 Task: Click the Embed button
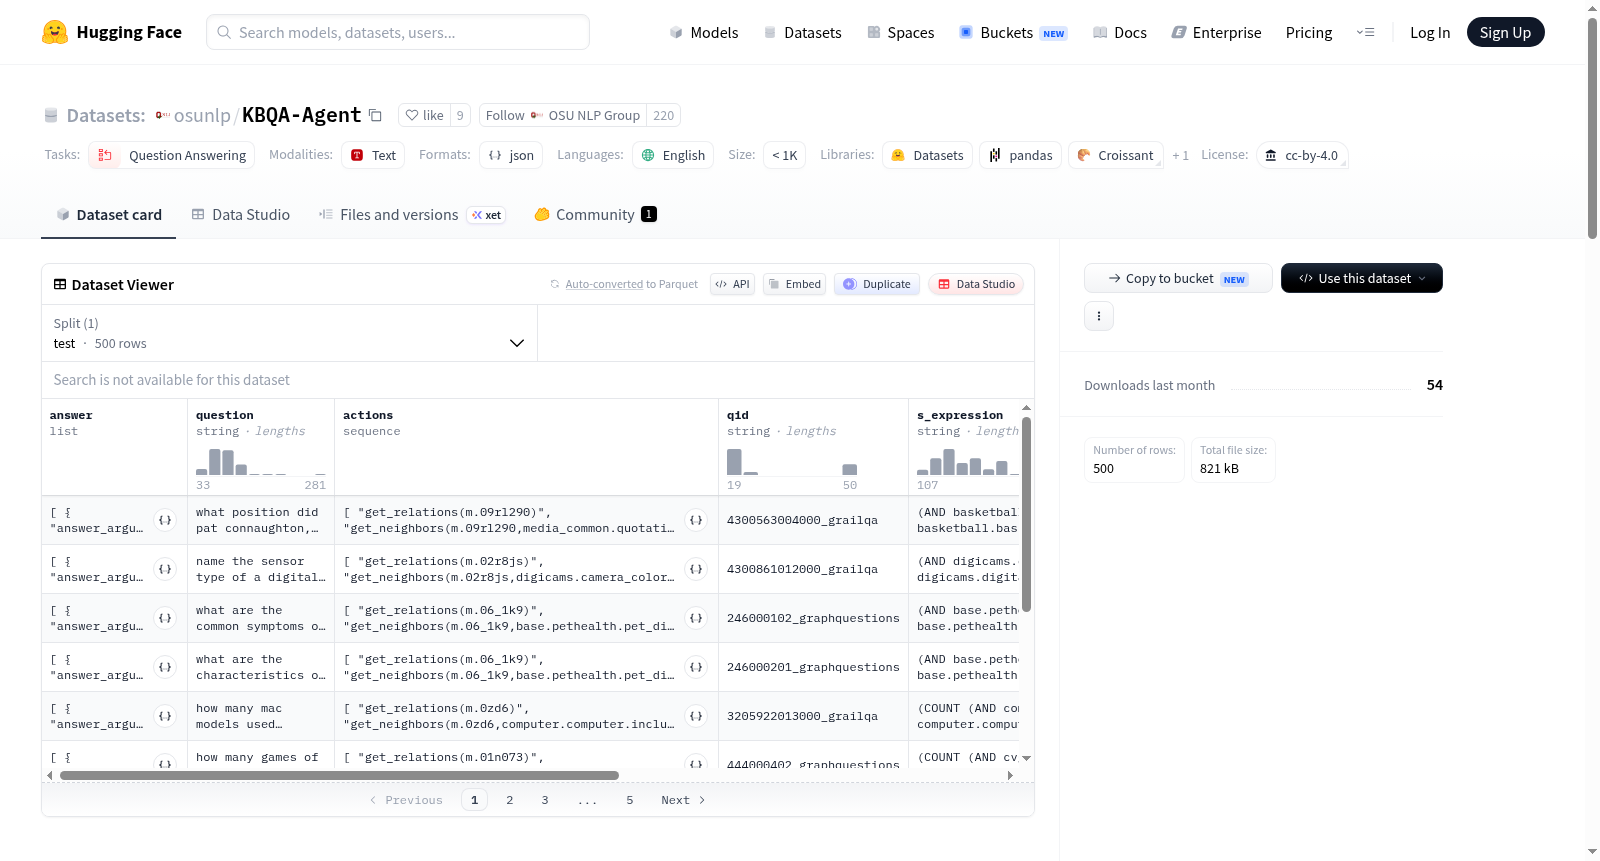(794, 284)
